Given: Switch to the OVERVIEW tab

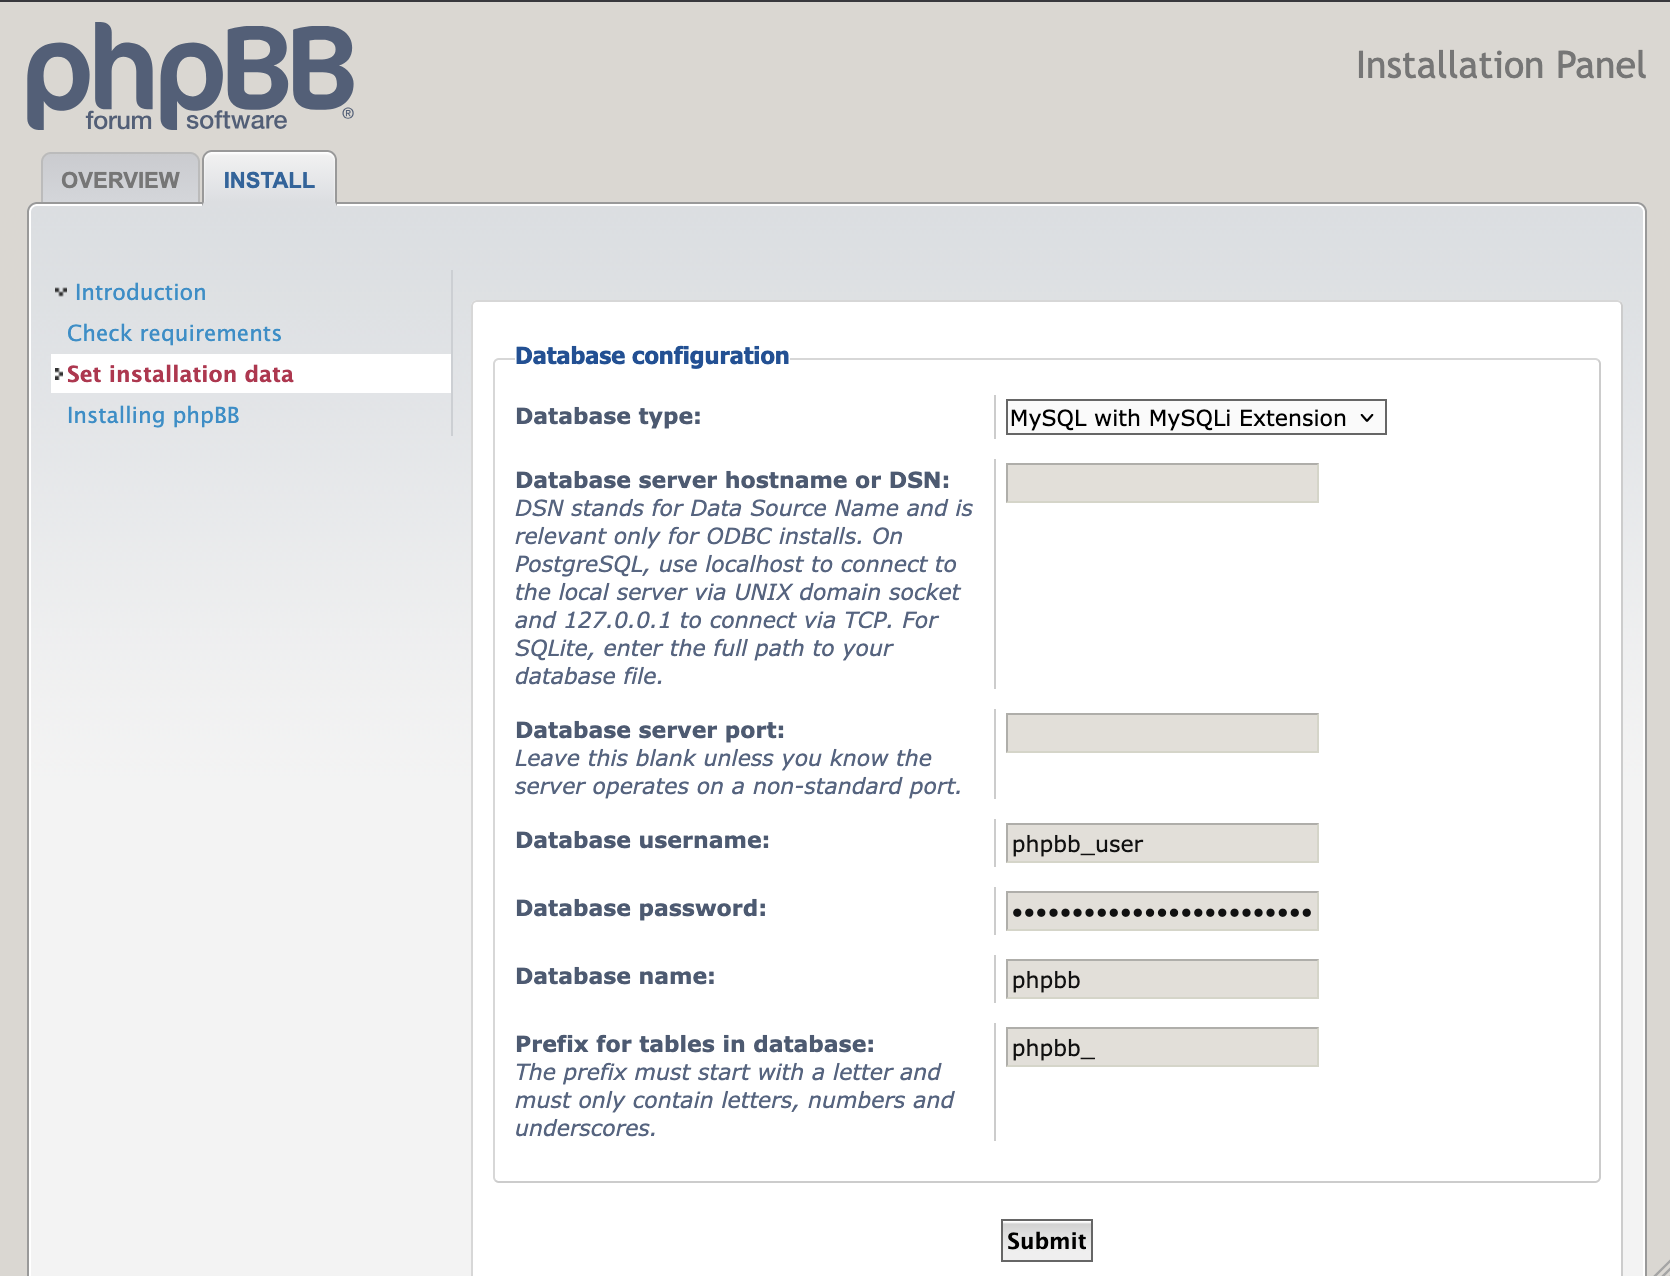Looking at the screenshot, I should 119,179.
